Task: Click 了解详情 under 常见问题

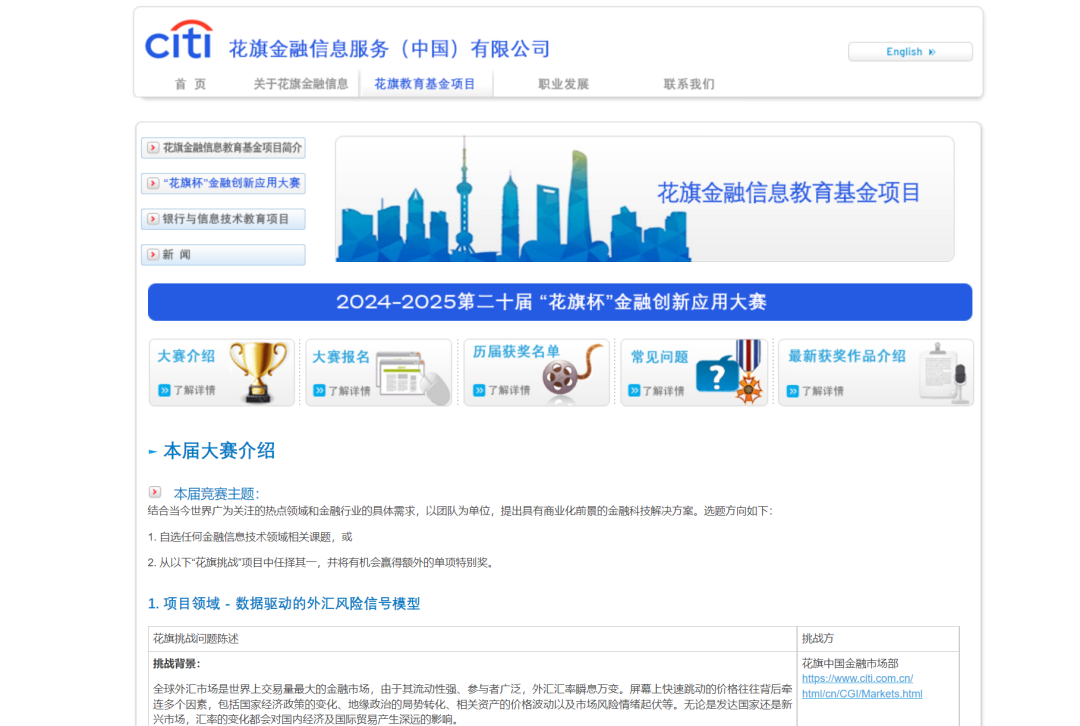Action: [x=663, y=391]
